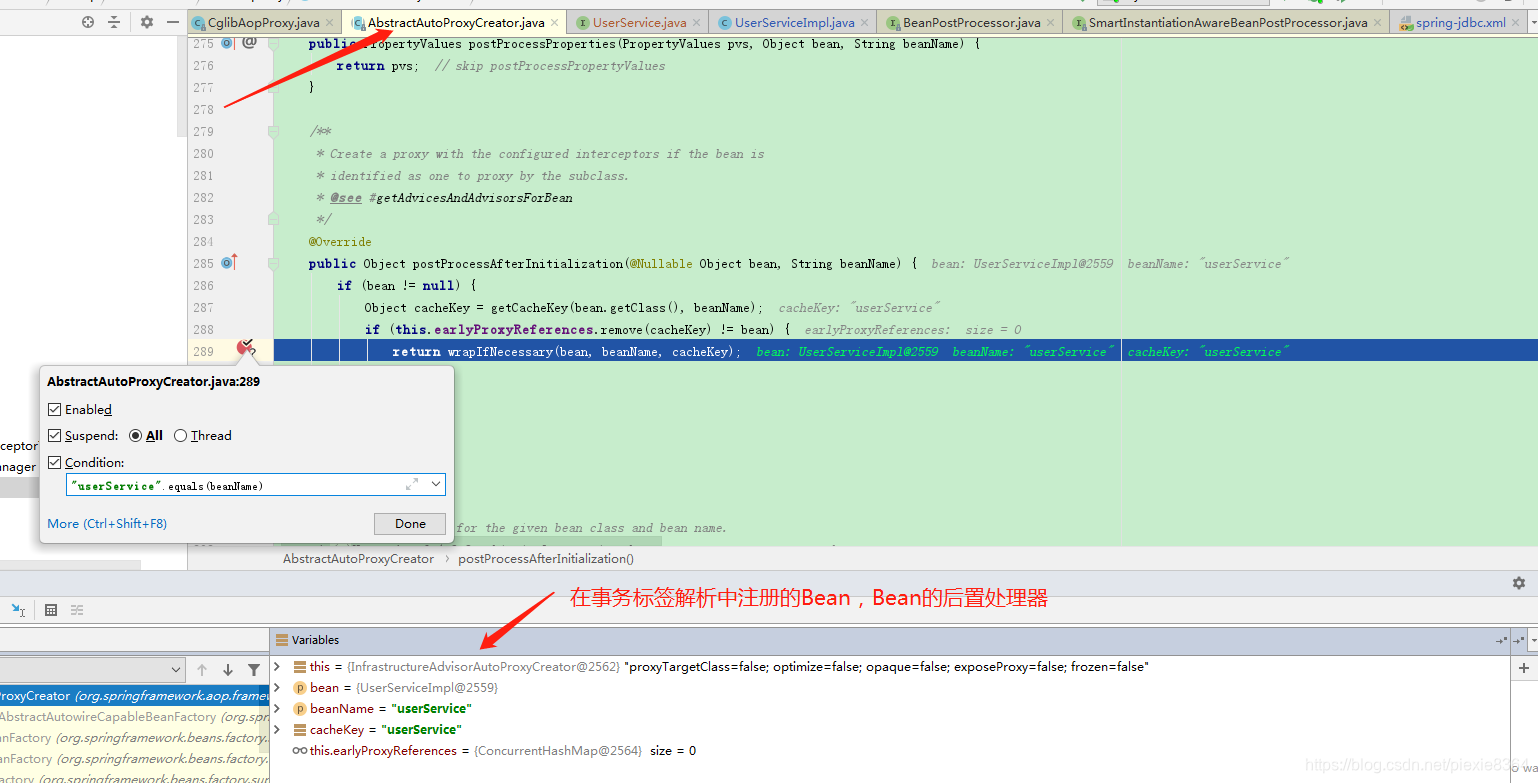The width and height of the screenshot is (1538, 783).
Task: Open project panel gear settings
Action: [147, 22]
